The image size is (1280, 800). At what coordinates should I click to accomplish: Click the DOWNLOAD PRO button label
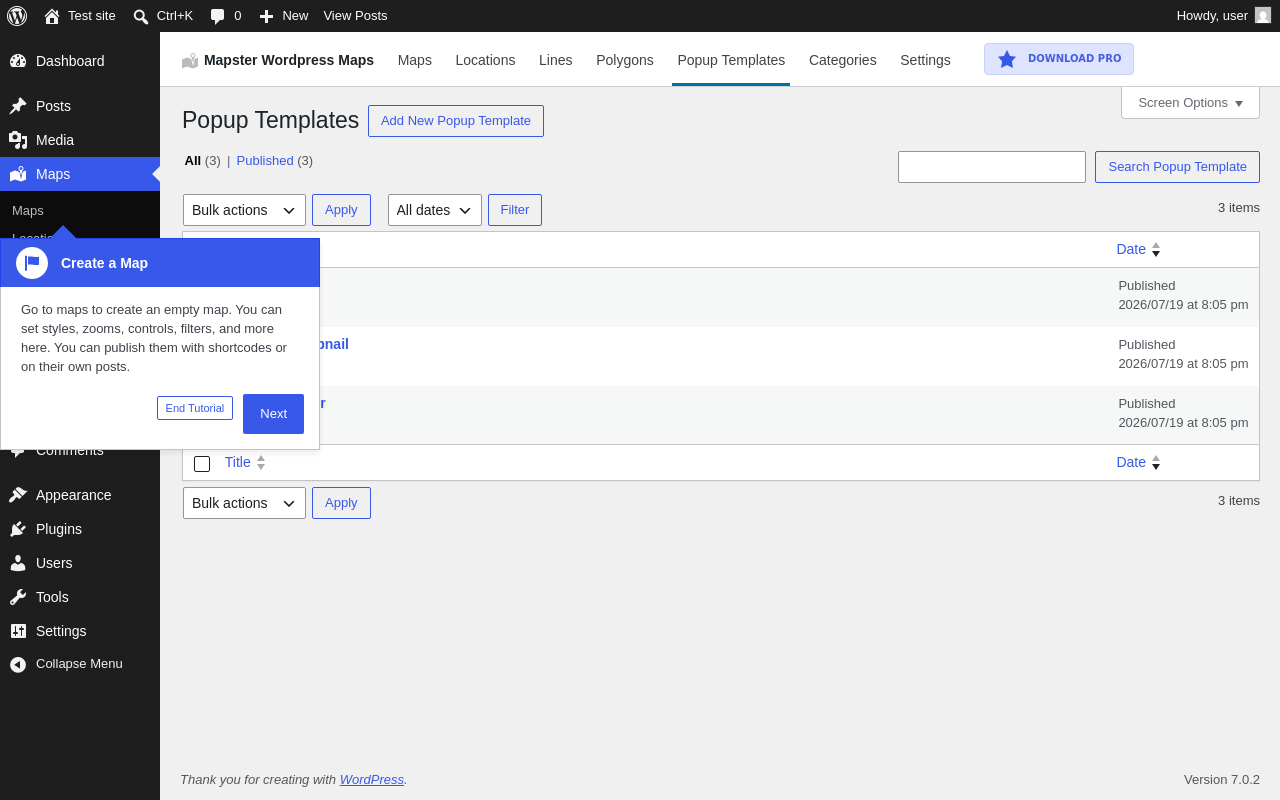click(1075, 59)
